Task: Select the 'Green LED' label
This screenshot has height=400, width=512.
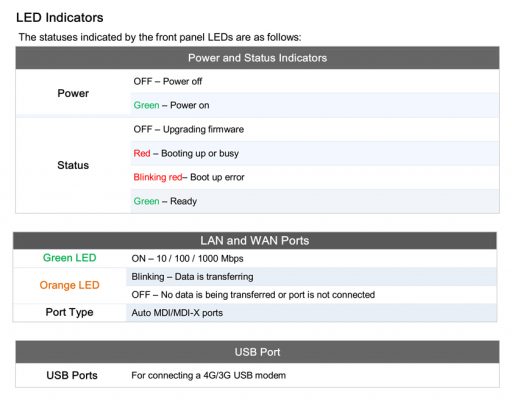Action: click(70, 258)
